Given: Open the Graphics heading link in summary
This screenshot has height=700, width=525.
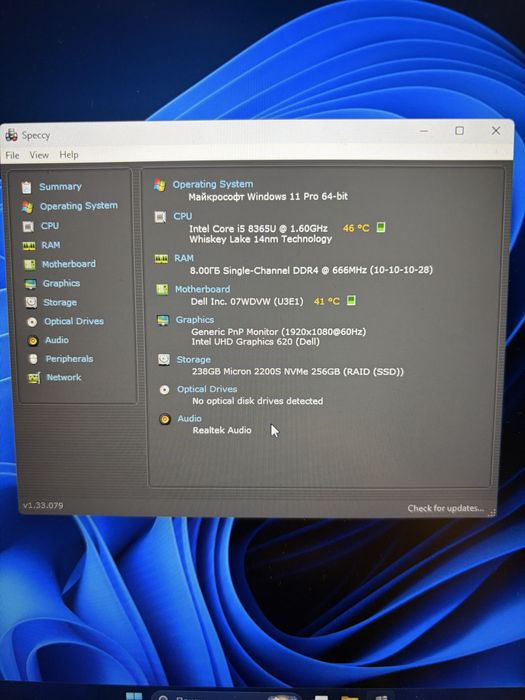Looking at the screenshot, I should [x=195, y=320].
